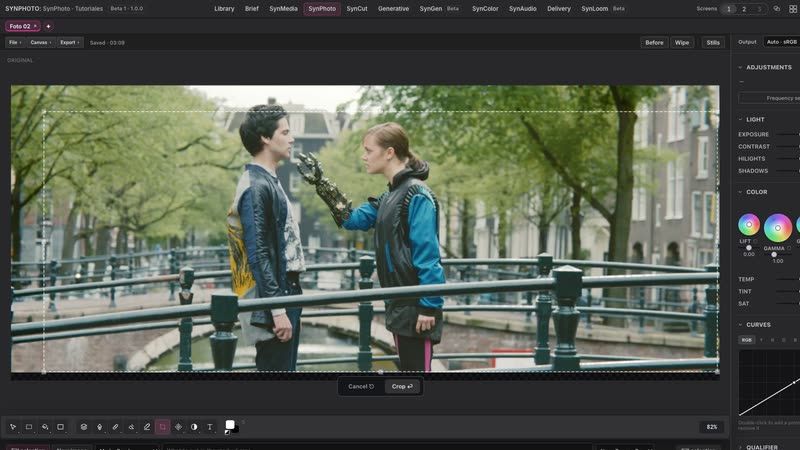
Task: Open the Delivery workspace
Action: click(559, 9)
